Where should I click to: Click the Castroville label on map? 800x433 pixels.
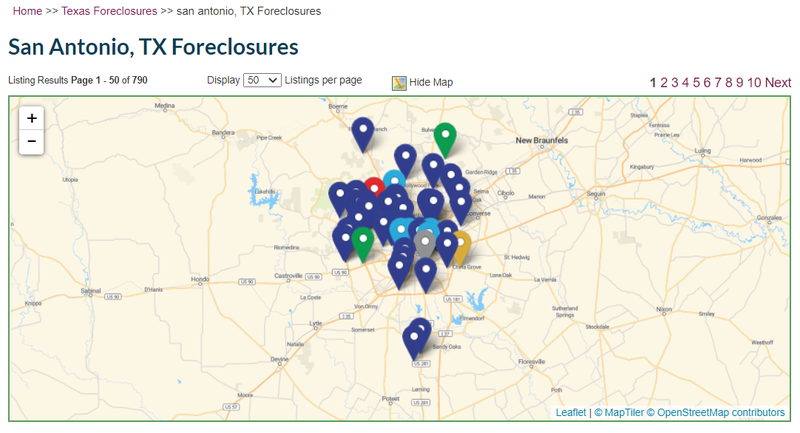pos(288,276)
